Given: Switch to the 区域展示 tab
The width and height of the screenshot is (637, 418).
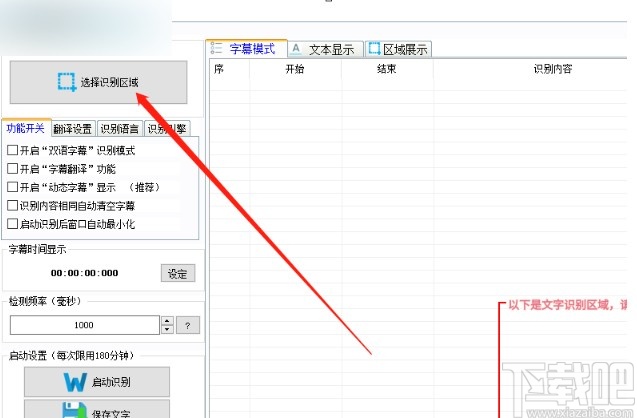Looking at the screenshot, I should point(398,50).
